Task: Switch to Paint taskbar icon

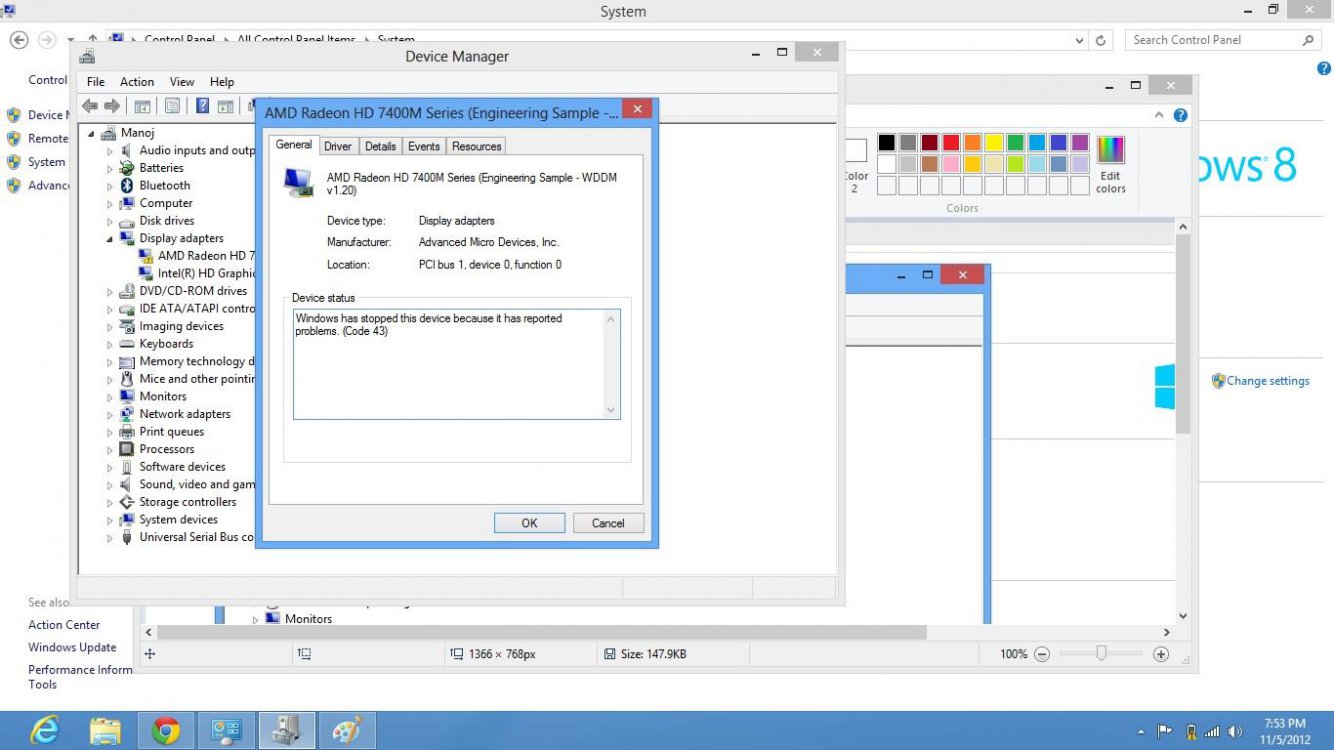Action: pos(347,731)
